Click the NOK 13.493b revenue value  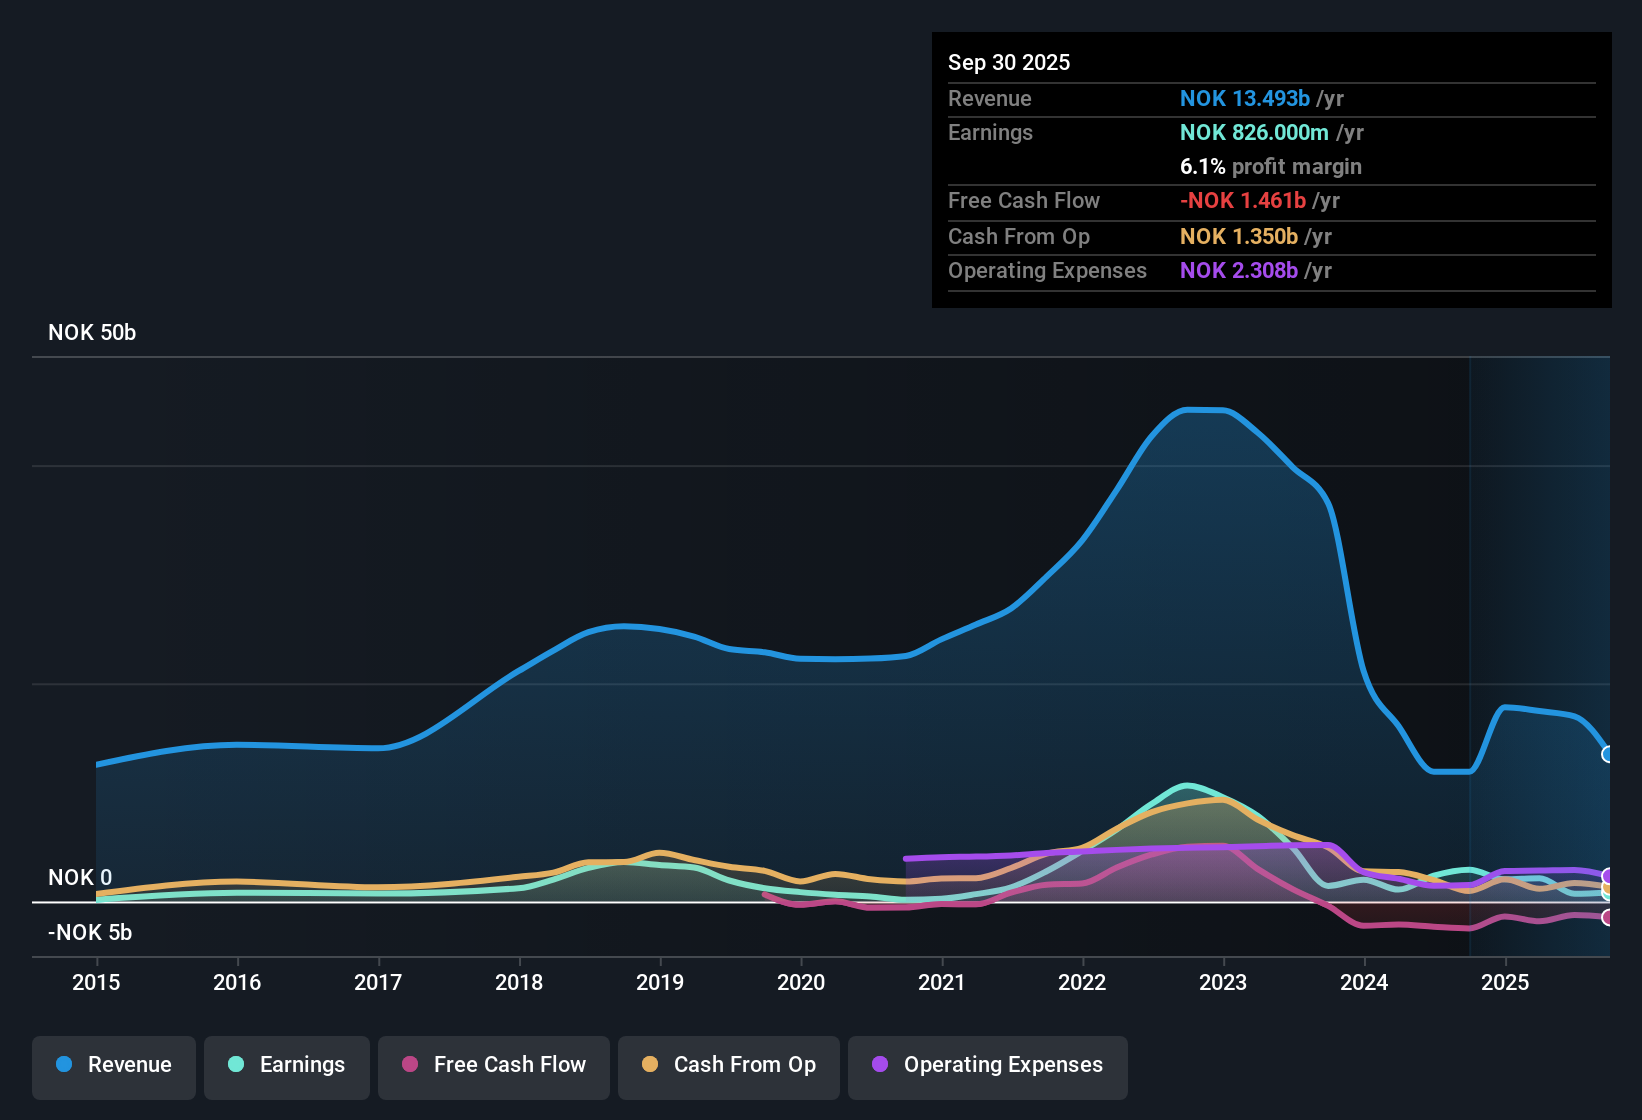coord(1245,99)
